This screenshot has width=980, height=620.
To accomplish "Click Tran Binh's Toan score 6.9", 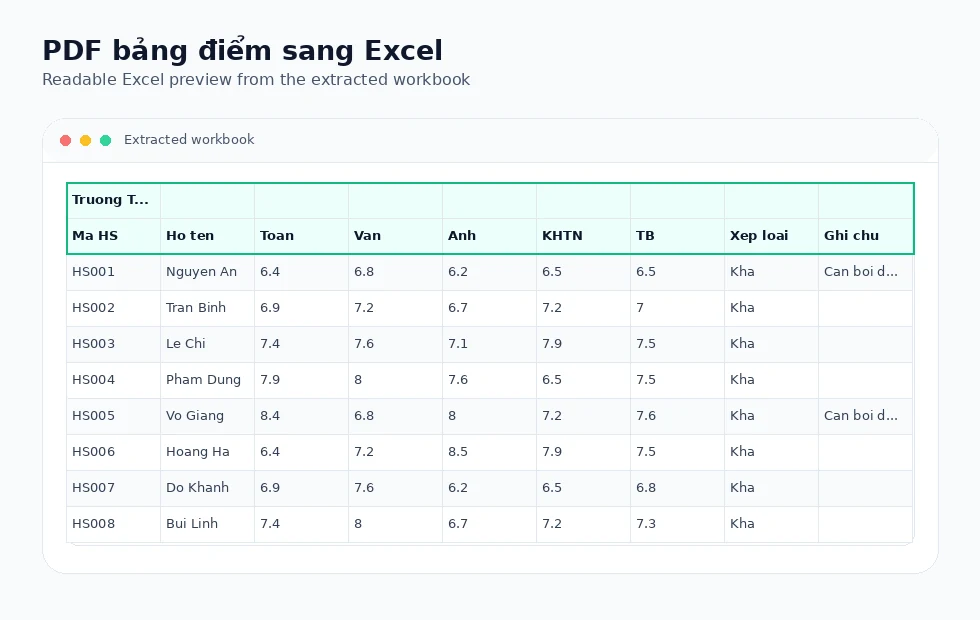I will pos(301,308).
